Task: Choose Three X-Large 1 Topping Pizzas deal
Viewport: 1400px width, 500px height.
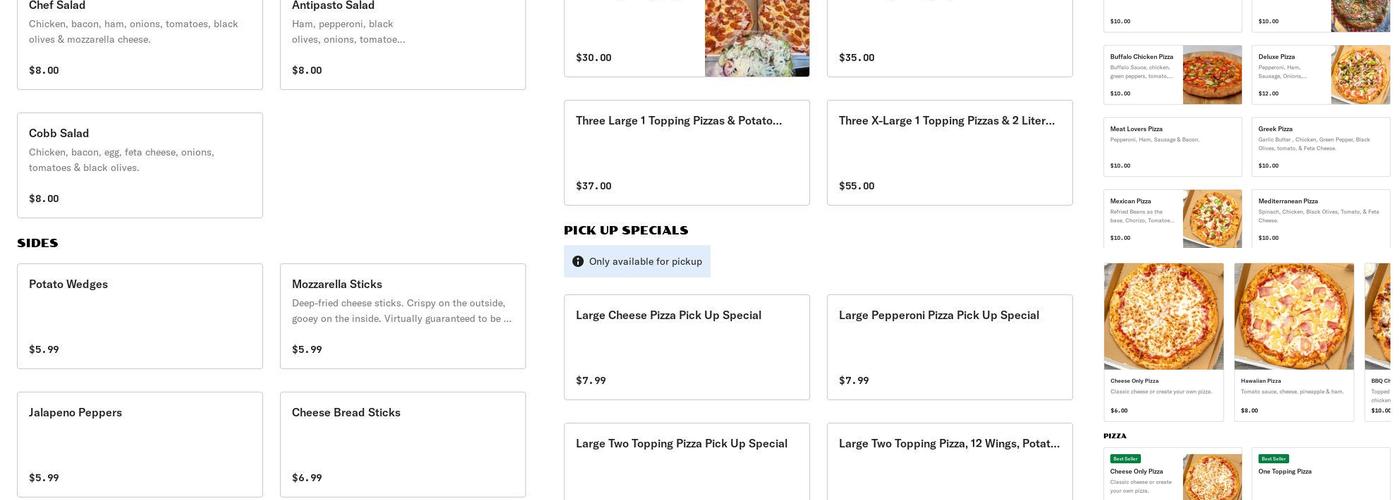Action: 949,152
